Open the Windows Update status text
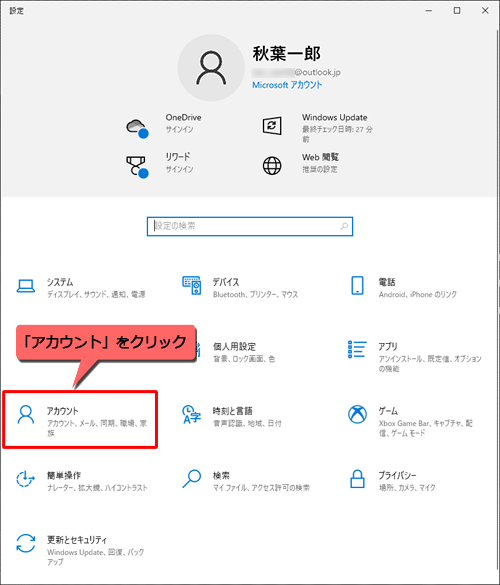The width and height of the screenshot is (500, 585). (337, 134)
